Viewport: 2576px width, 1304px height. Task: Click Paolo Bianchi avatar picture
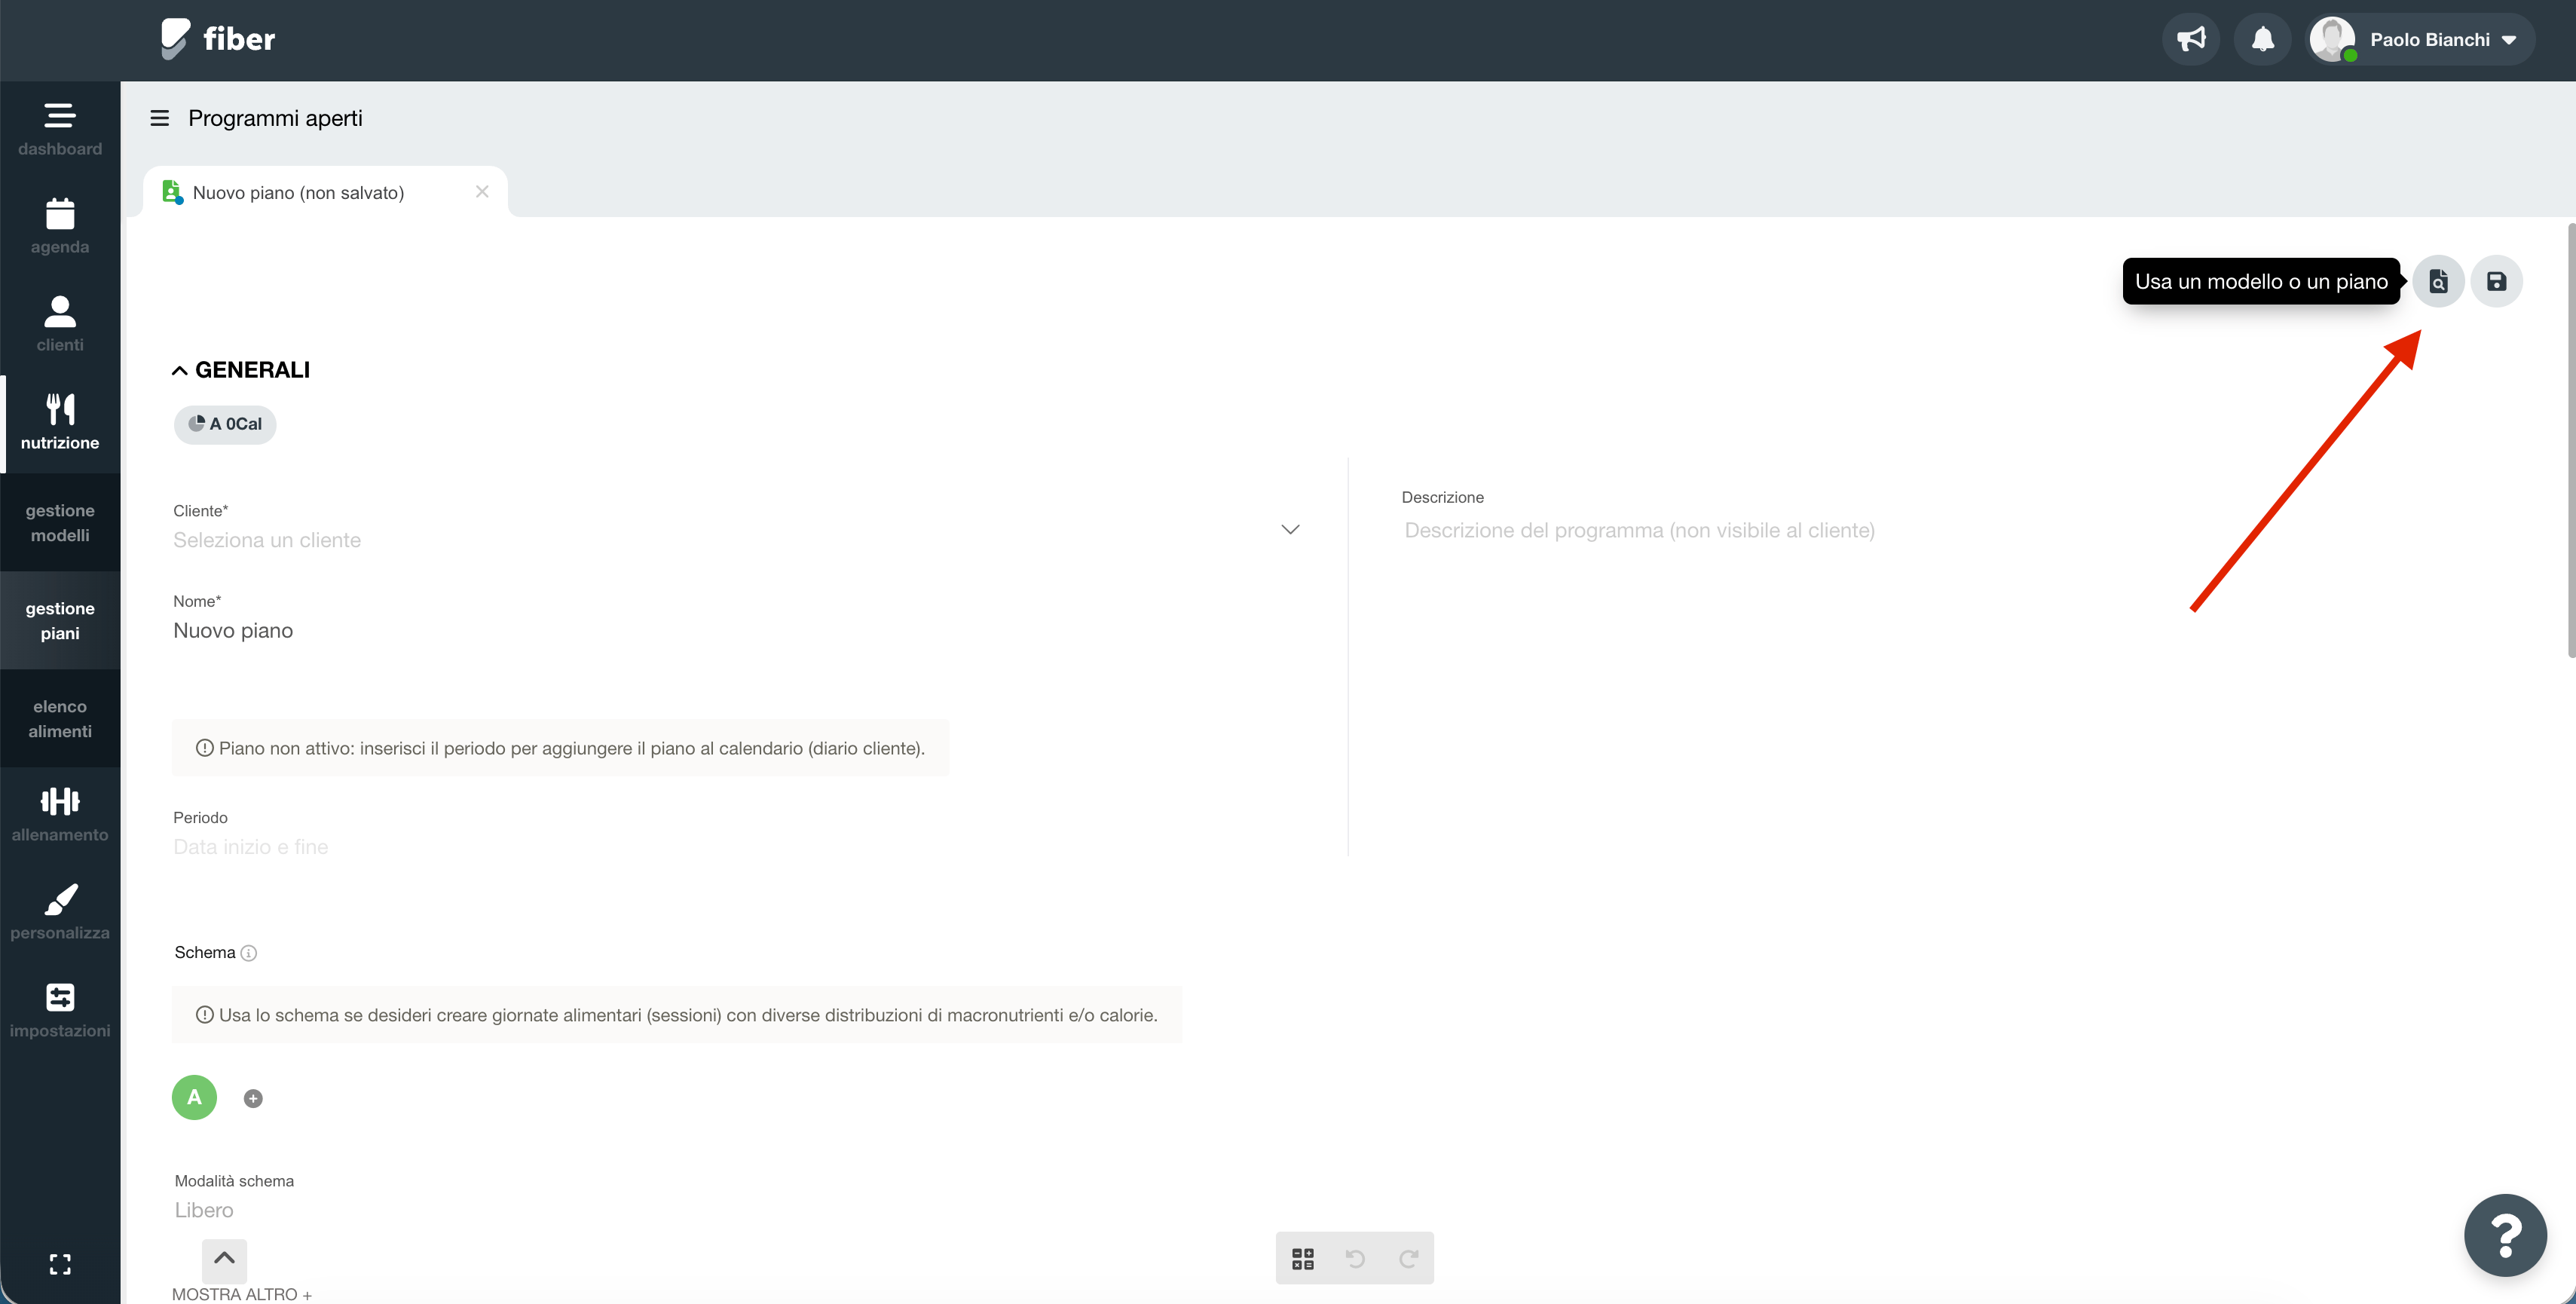tap(2332, 40)
